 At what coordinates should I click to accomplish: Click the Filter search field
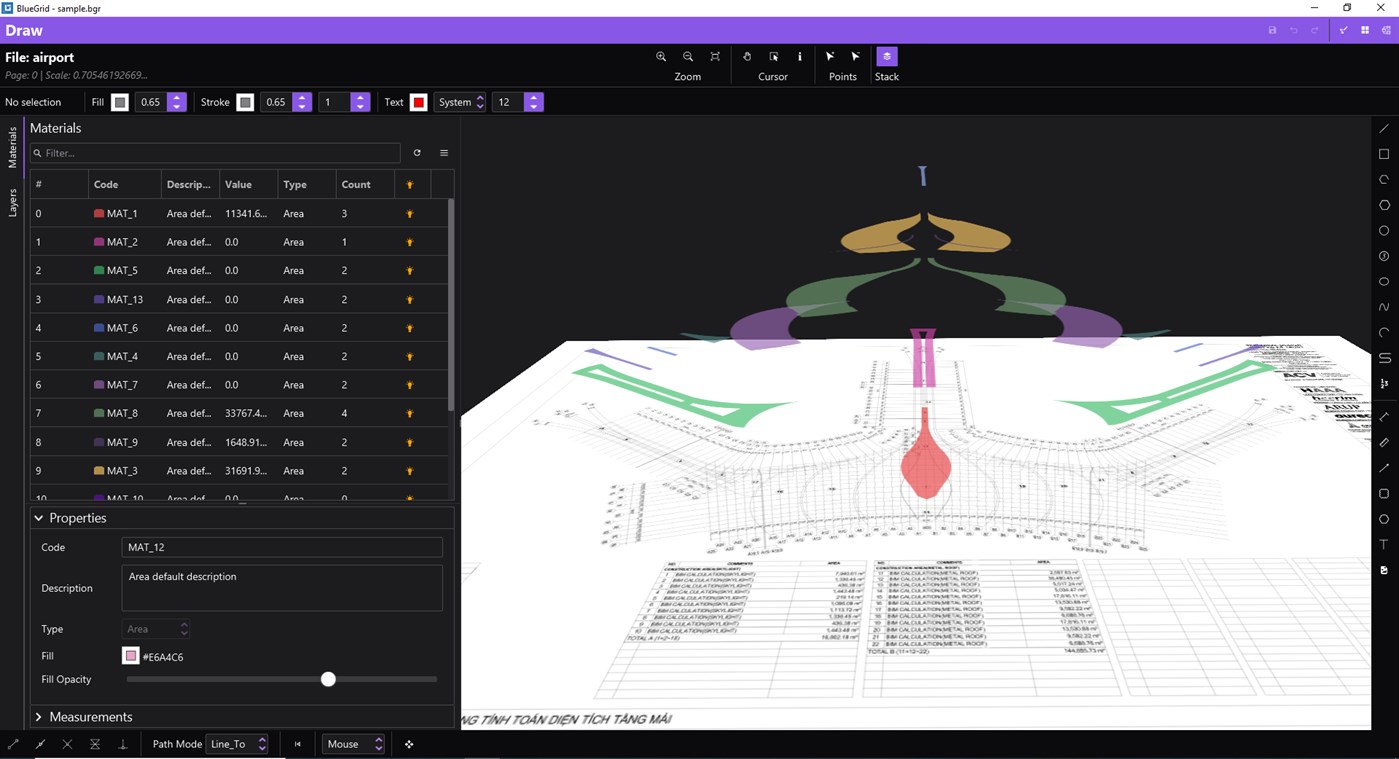tap(215, 153)
